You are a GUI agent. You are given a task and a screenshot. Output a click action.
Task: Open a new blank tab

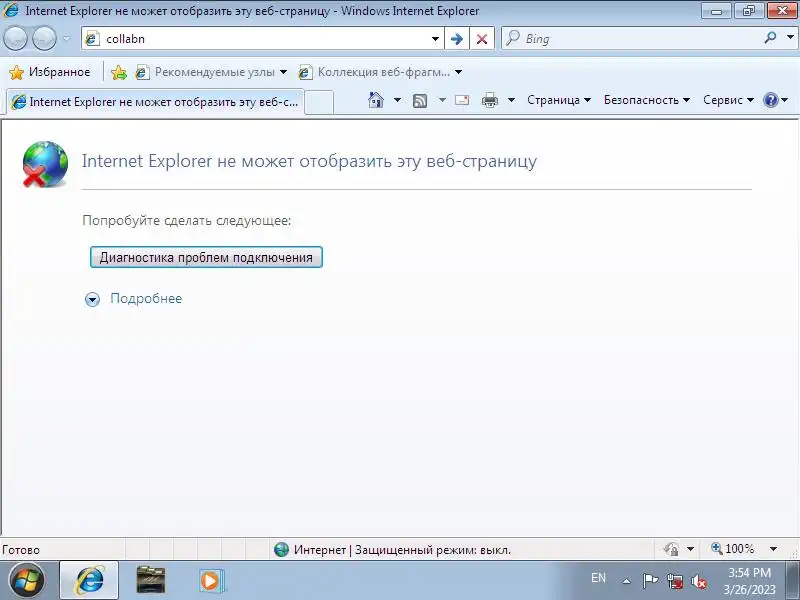tap(319, 102)
